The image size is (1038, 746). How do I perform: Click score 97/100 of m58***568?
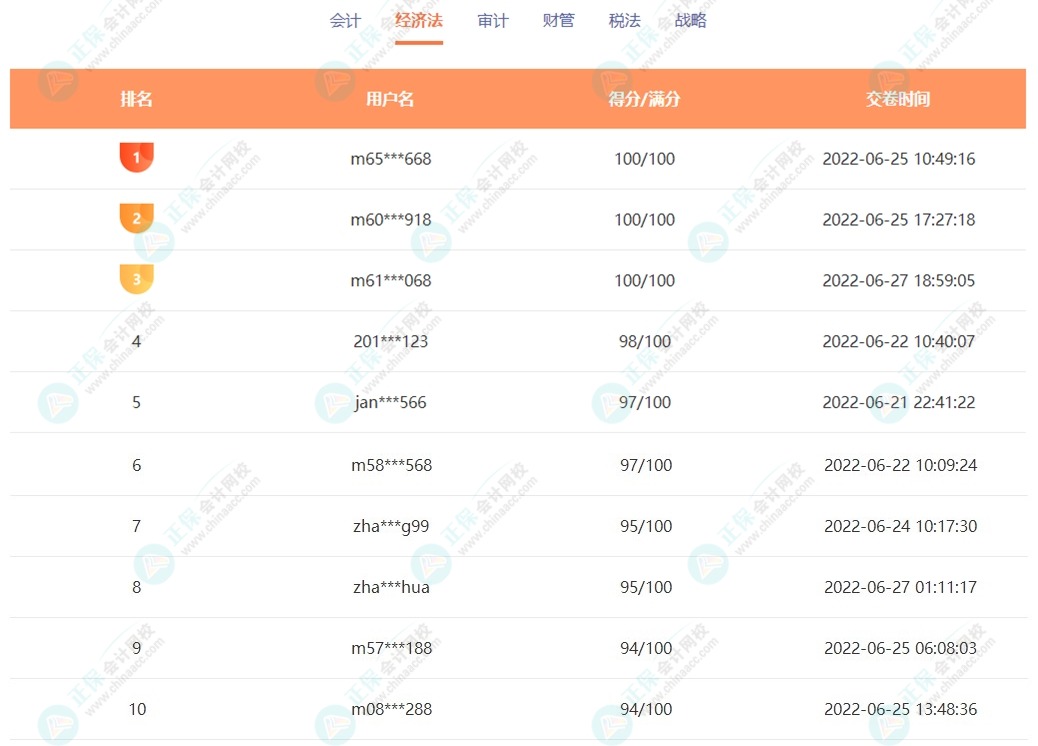point(646,465)
